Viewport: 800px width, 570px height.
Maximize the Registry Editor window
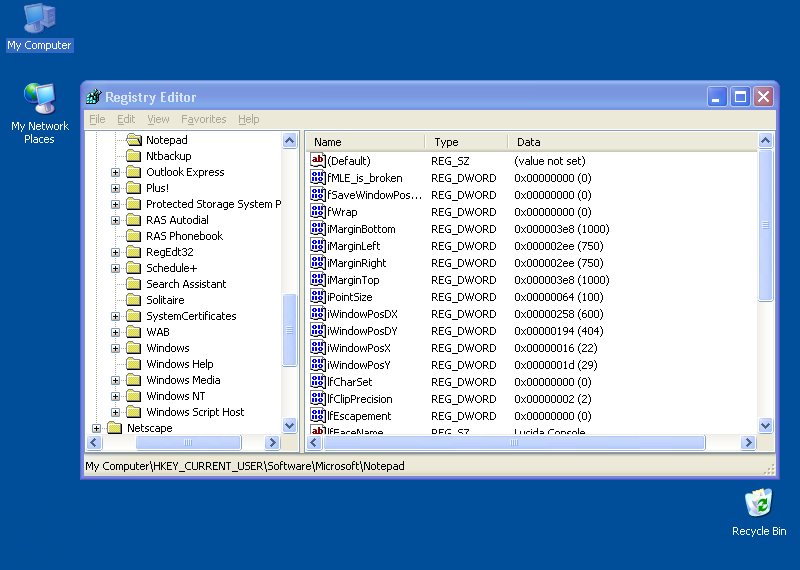740,96
